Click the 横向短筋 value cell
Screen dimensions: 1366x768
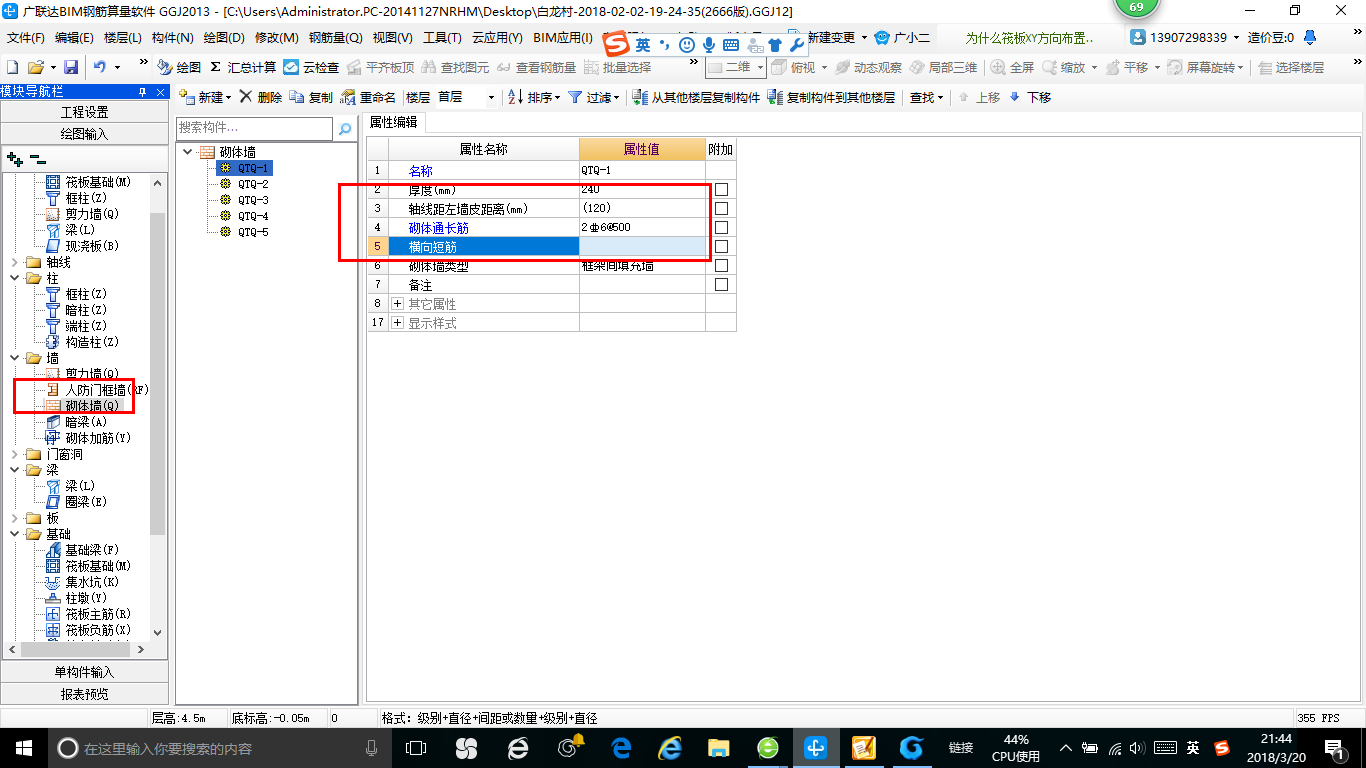click(x=642, y=246)
